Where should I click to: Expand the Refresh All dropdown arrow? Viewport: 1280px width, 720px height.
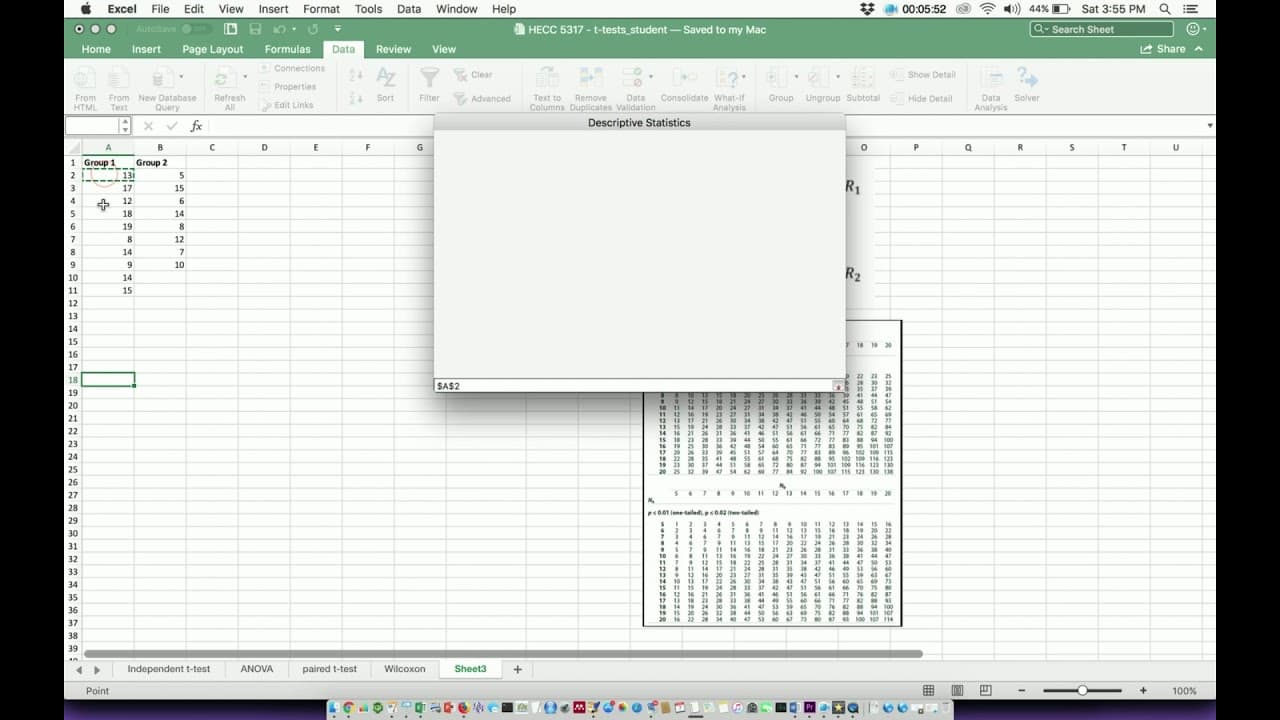point(245,77)
